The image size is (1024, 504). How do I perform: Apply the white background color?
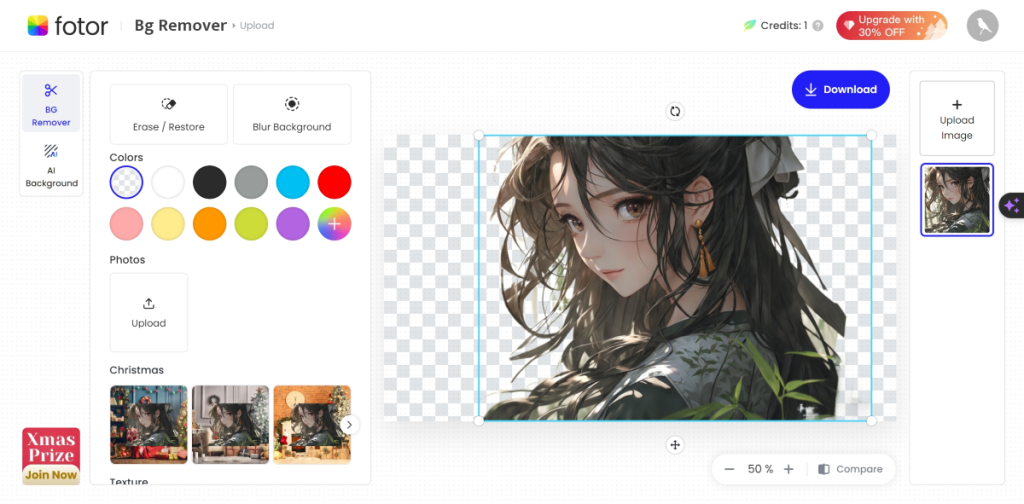click(x=168, y=182)
